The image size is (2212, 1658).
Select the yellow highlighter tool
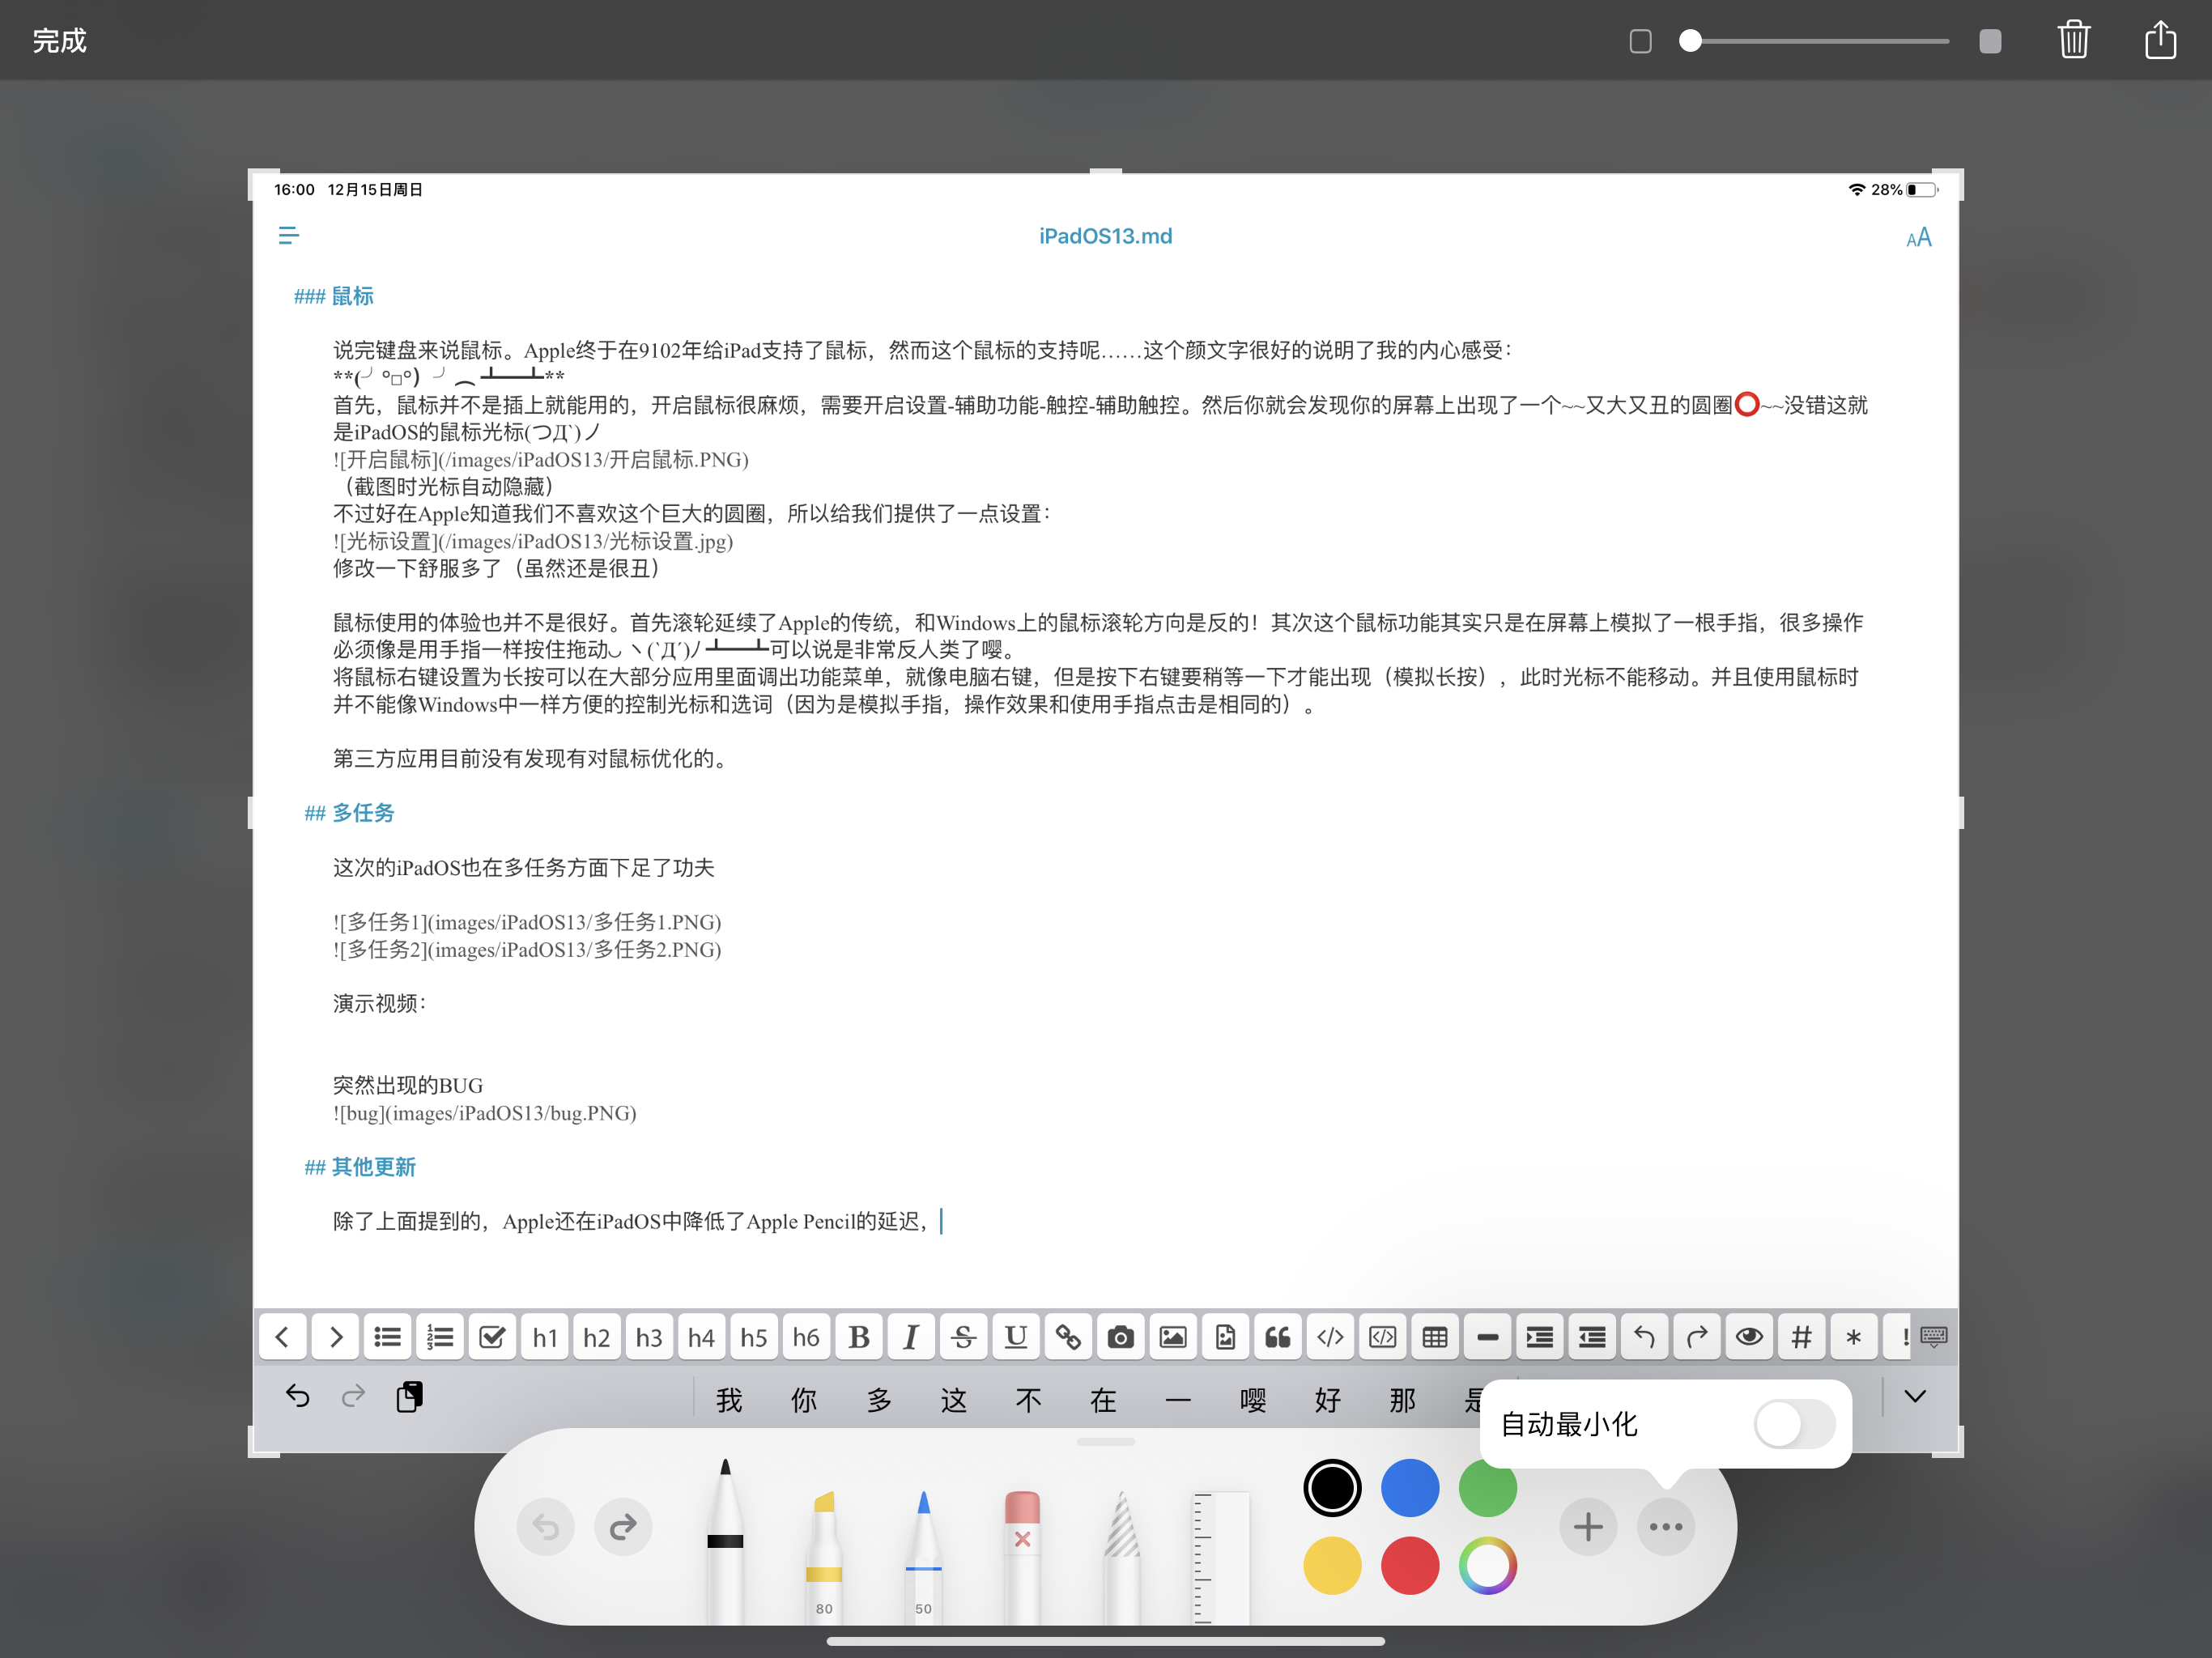point(824,1550)
